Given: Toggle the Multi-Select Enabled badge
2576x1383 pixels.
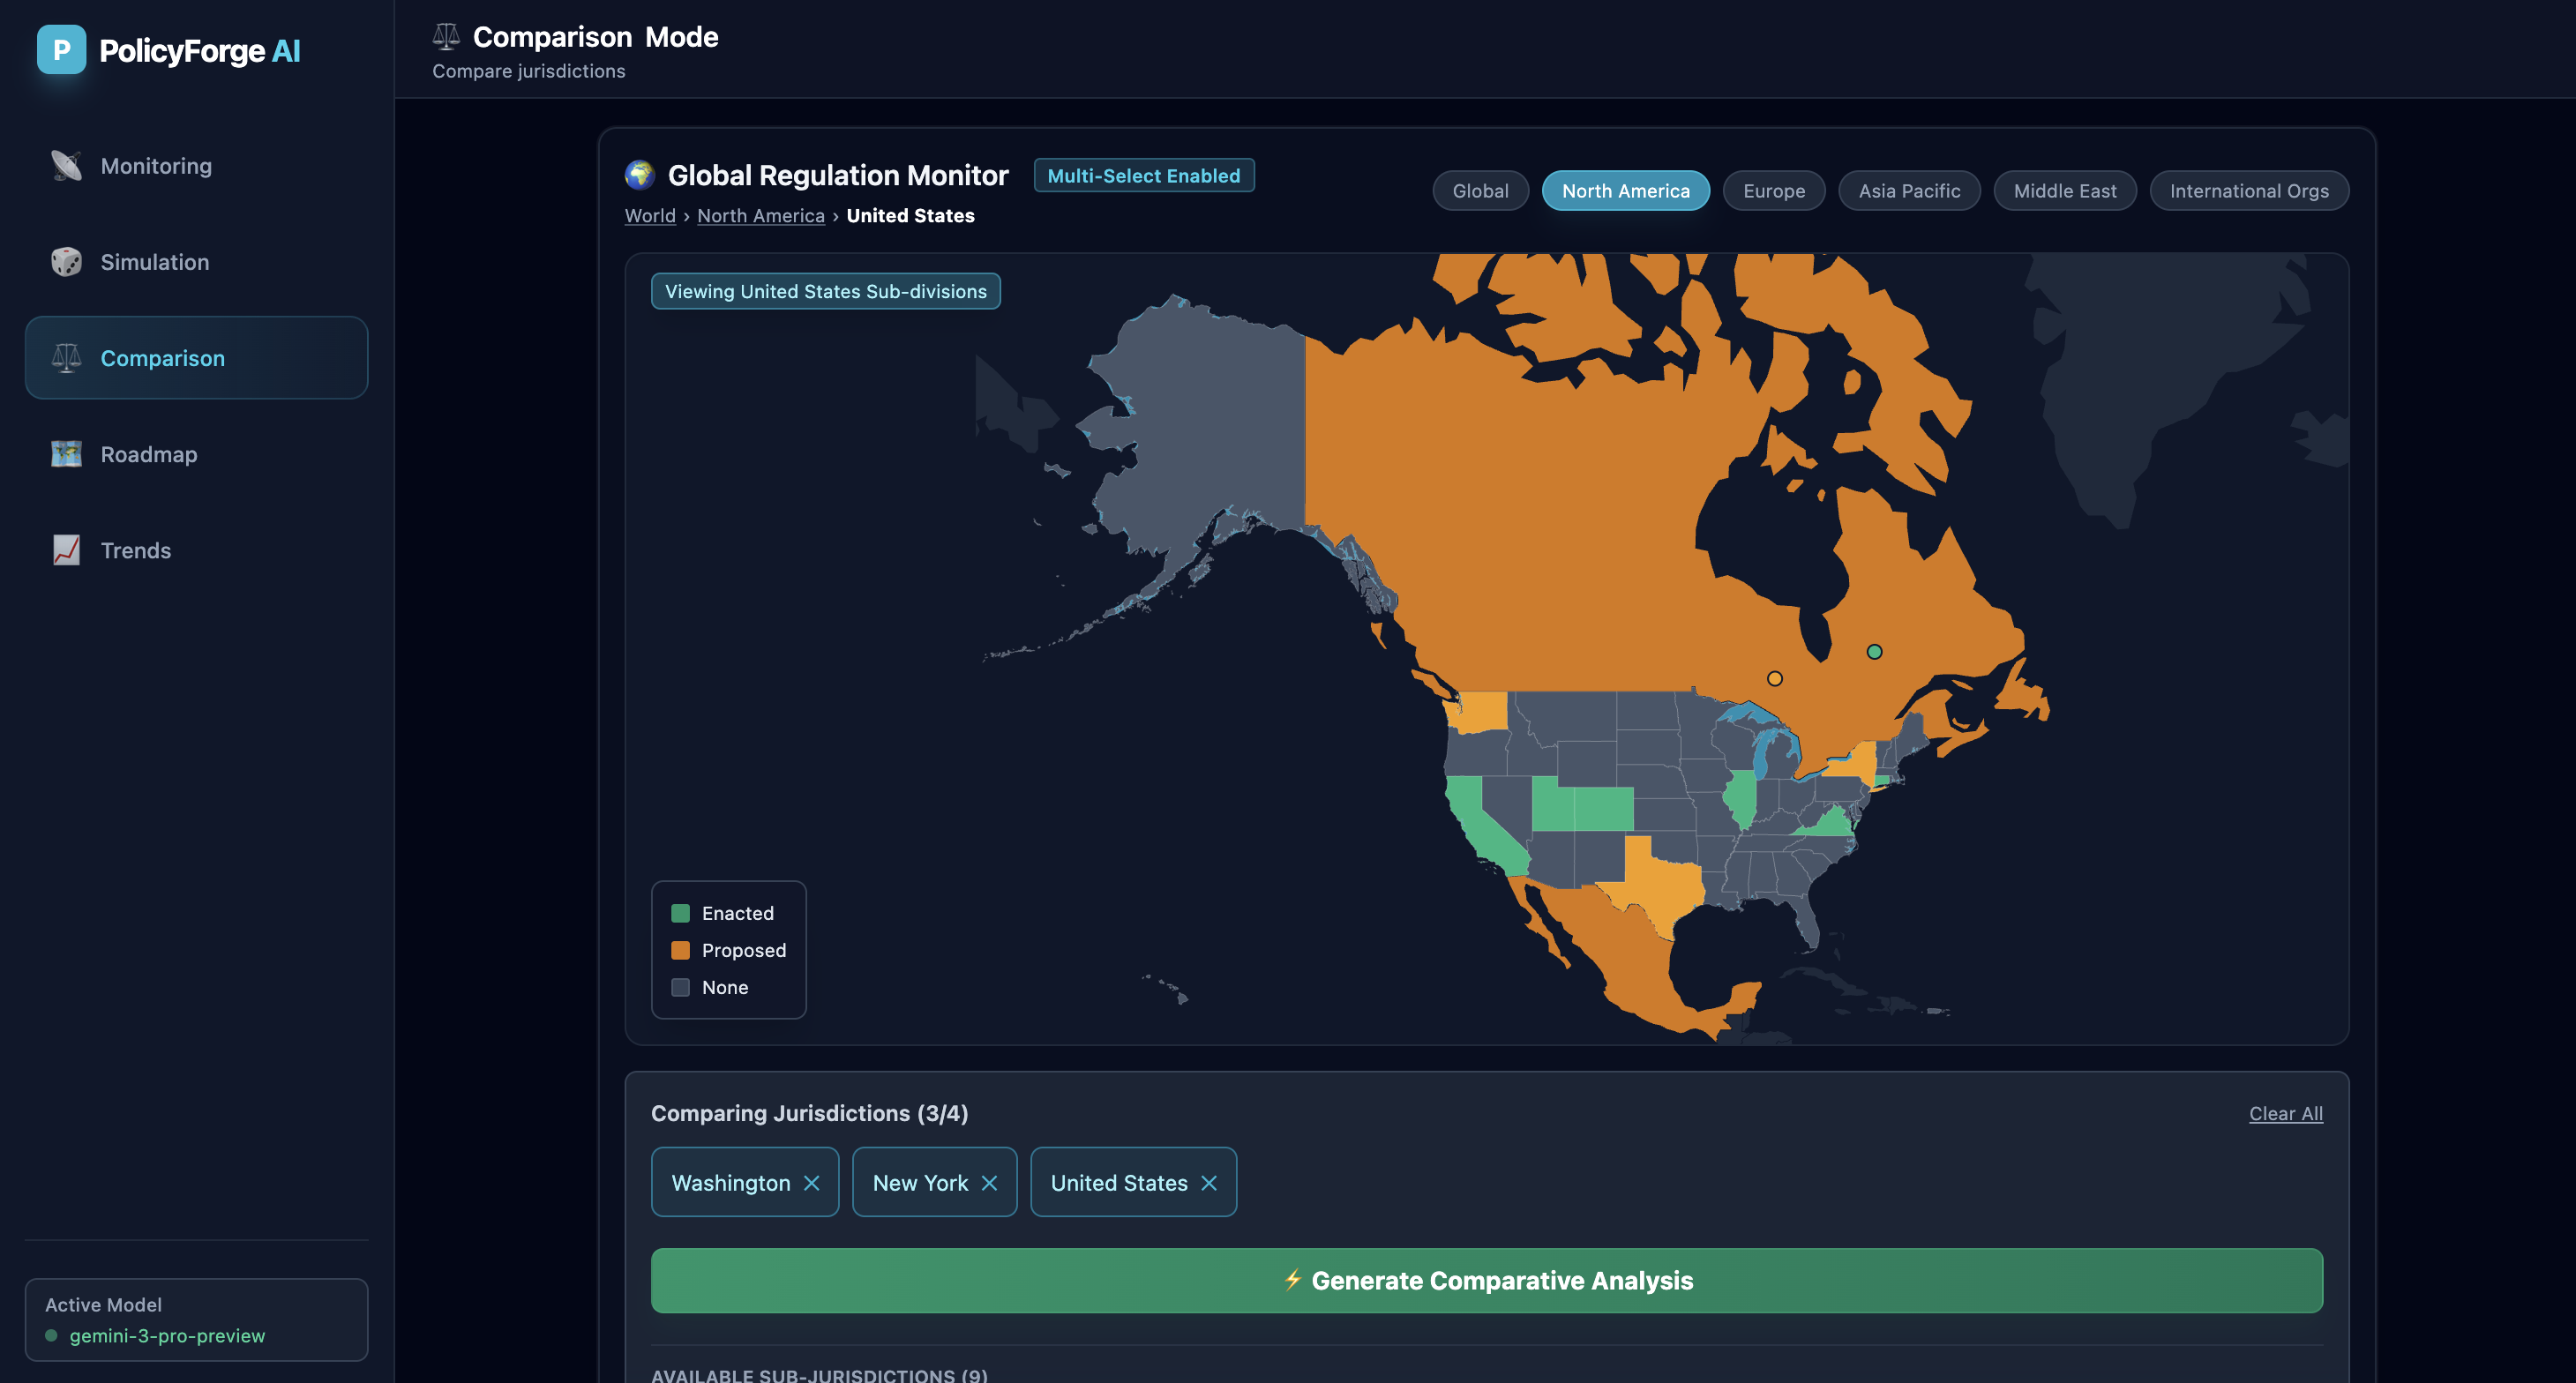Looking at the screenshot, I should pos(1143,176).
